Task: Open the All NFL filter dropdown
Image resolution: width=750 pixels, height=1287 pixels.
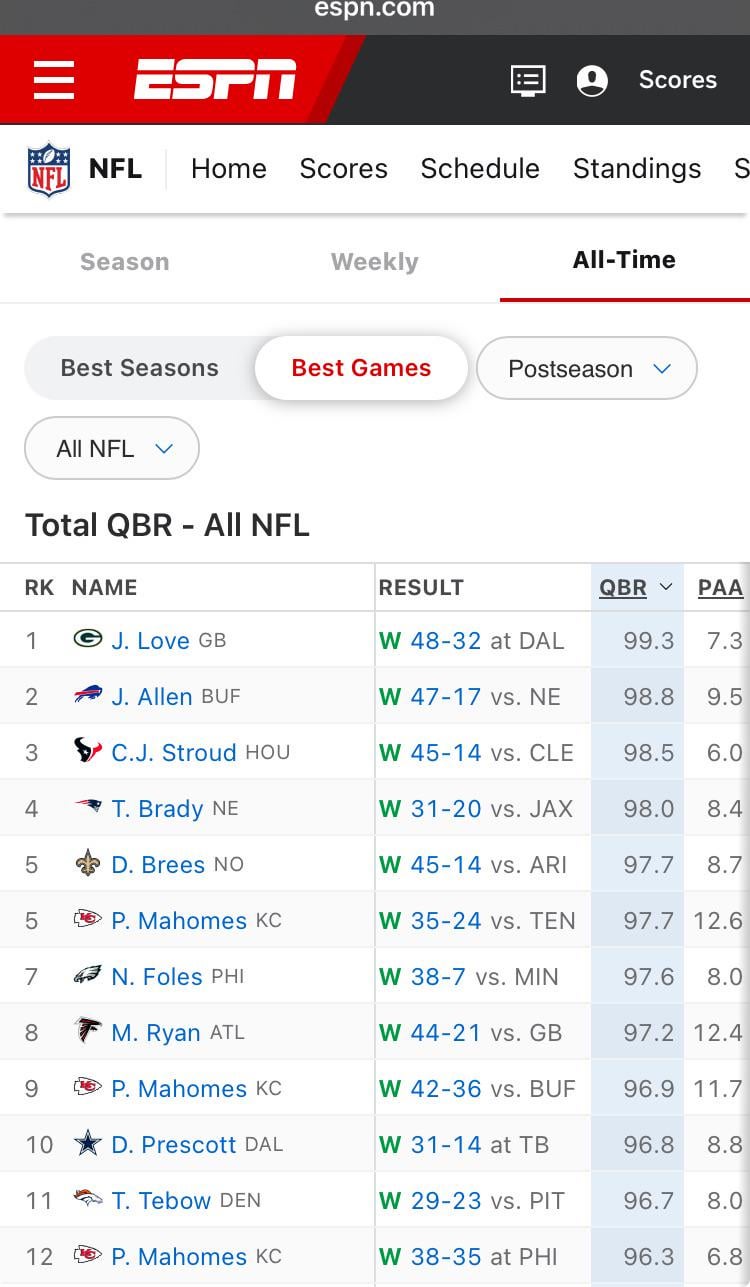Action: click(x=112, y=449)
